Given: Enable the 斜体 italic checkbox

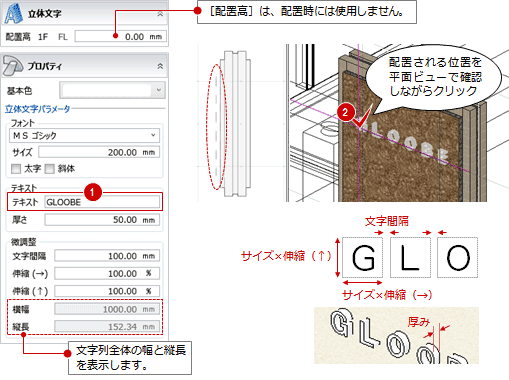Looking at the screenshot, I should point(49,169).
